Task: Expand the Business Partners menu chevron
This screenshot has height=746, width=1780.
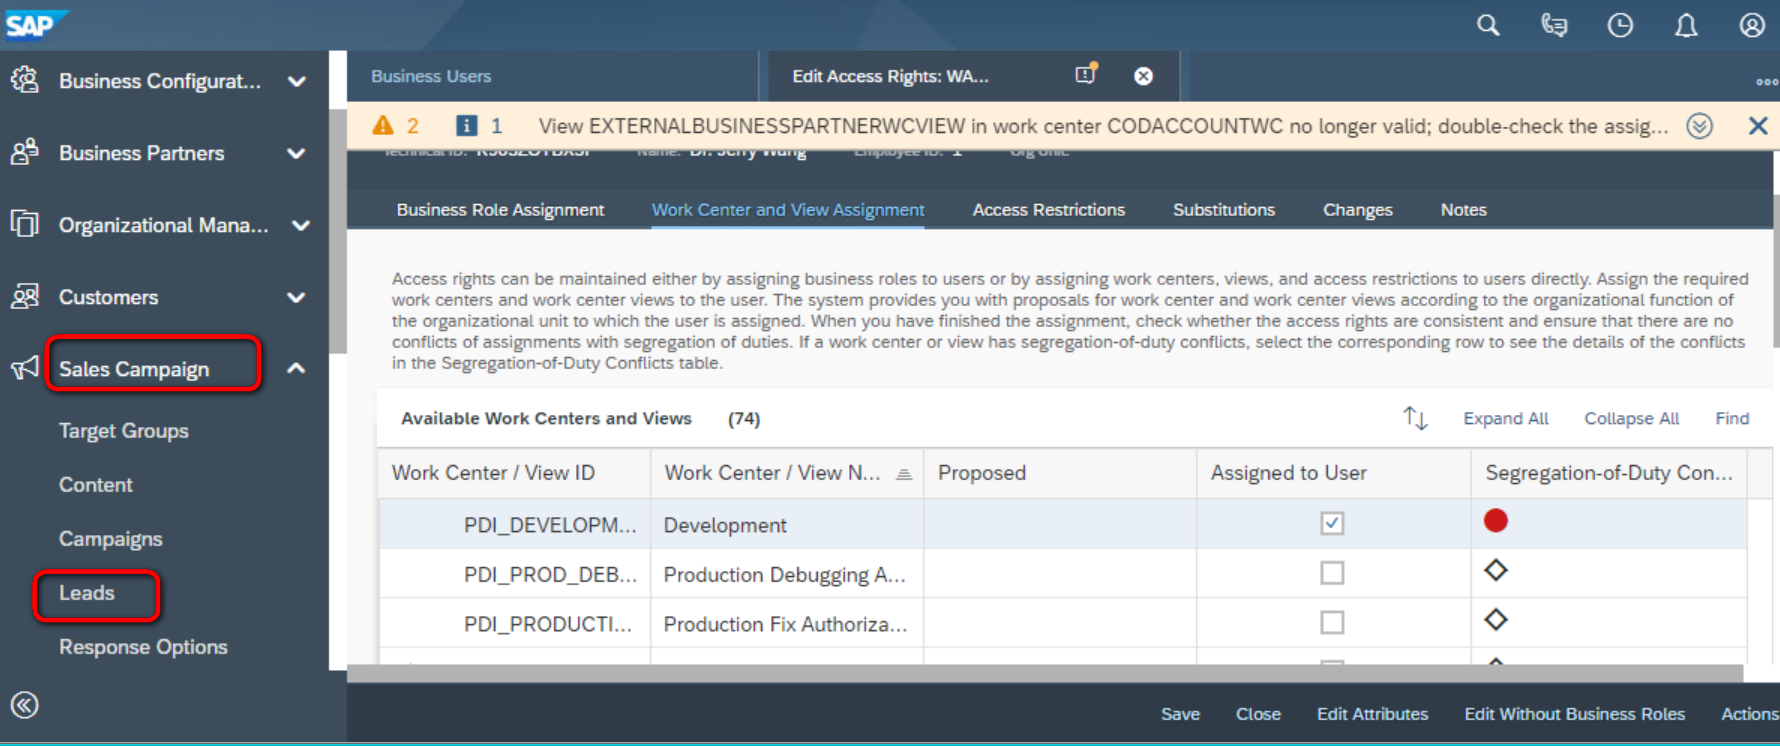Action: point(296,153)
